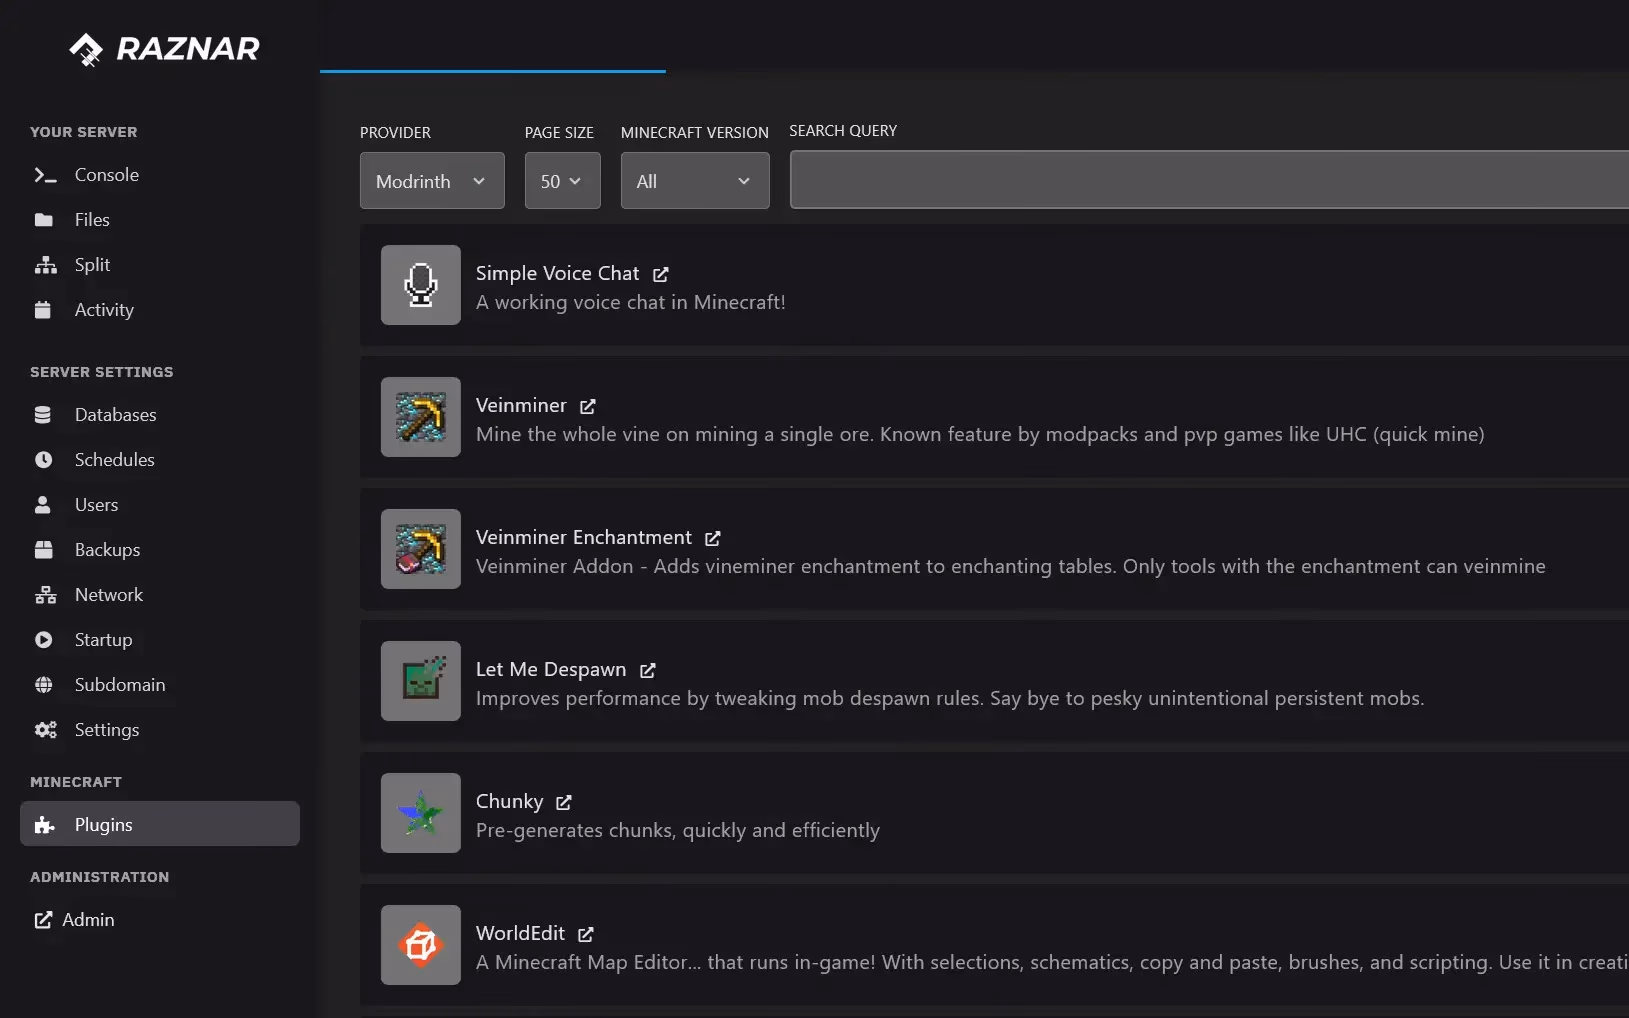Open the Split sidebar item
1629x1018 pixels.
click(160, 265)
